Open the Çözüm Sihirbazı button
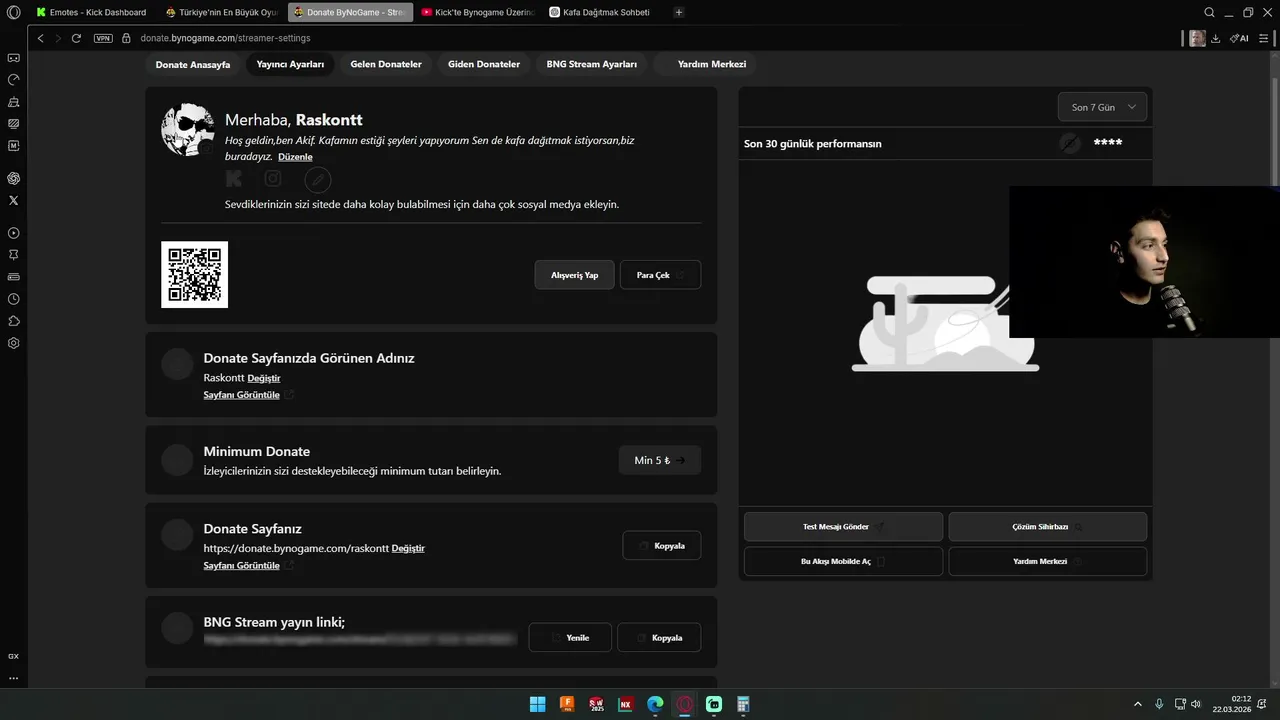 (x=1047, y=527)
